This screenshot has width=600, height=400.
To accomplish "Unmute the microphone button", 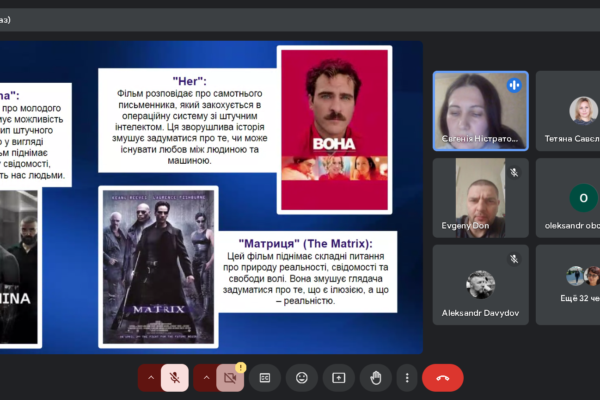I will [174, 378].
